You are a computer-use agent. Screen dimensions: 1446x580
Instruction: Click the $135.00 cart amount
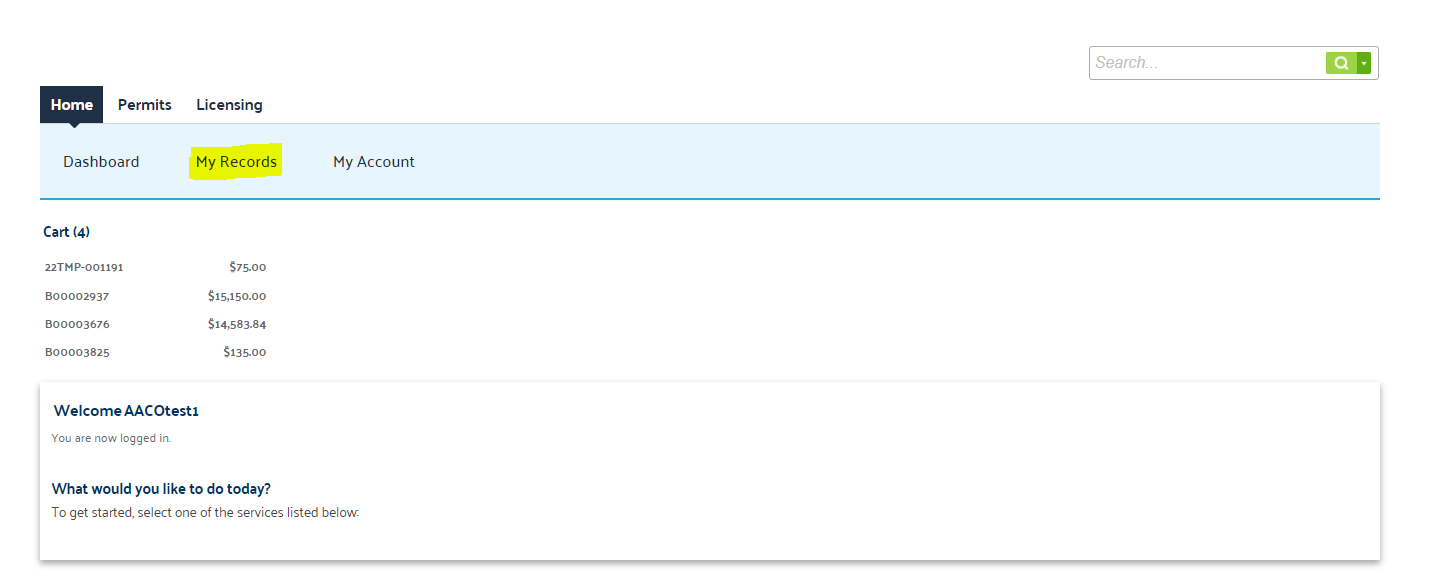coord(245,352)
